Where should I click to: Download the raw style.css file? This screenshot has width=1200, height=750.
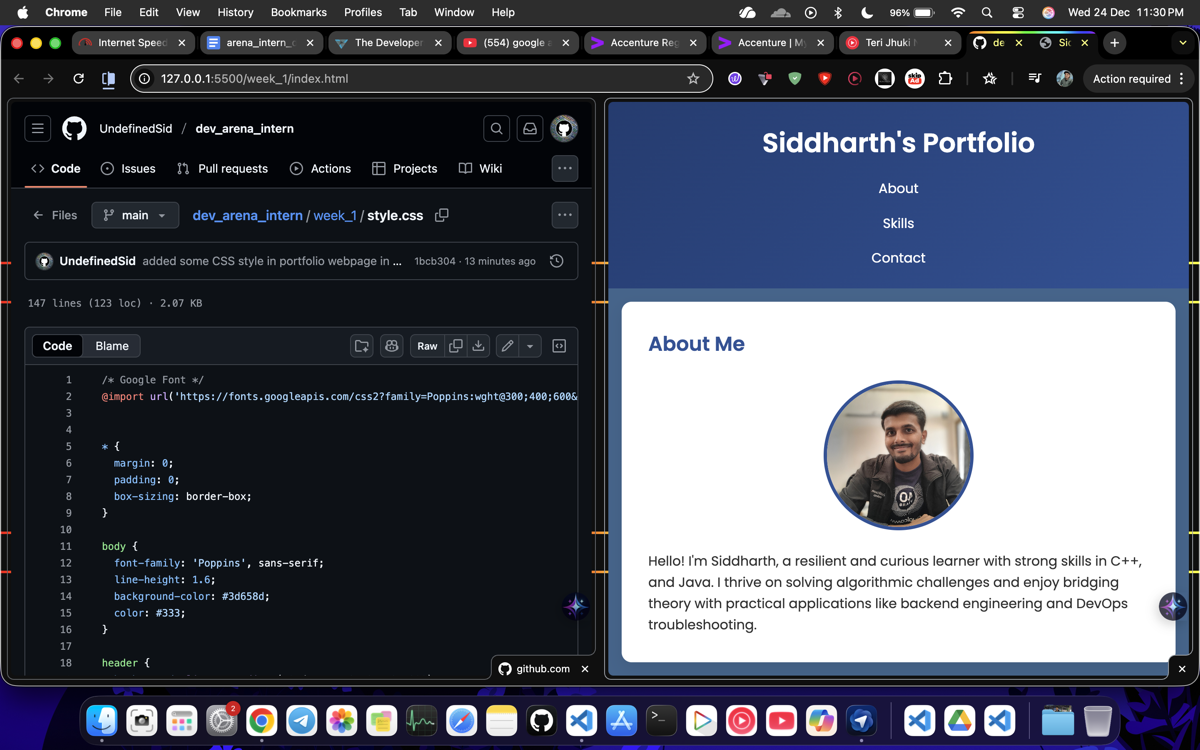coord(479,346)
